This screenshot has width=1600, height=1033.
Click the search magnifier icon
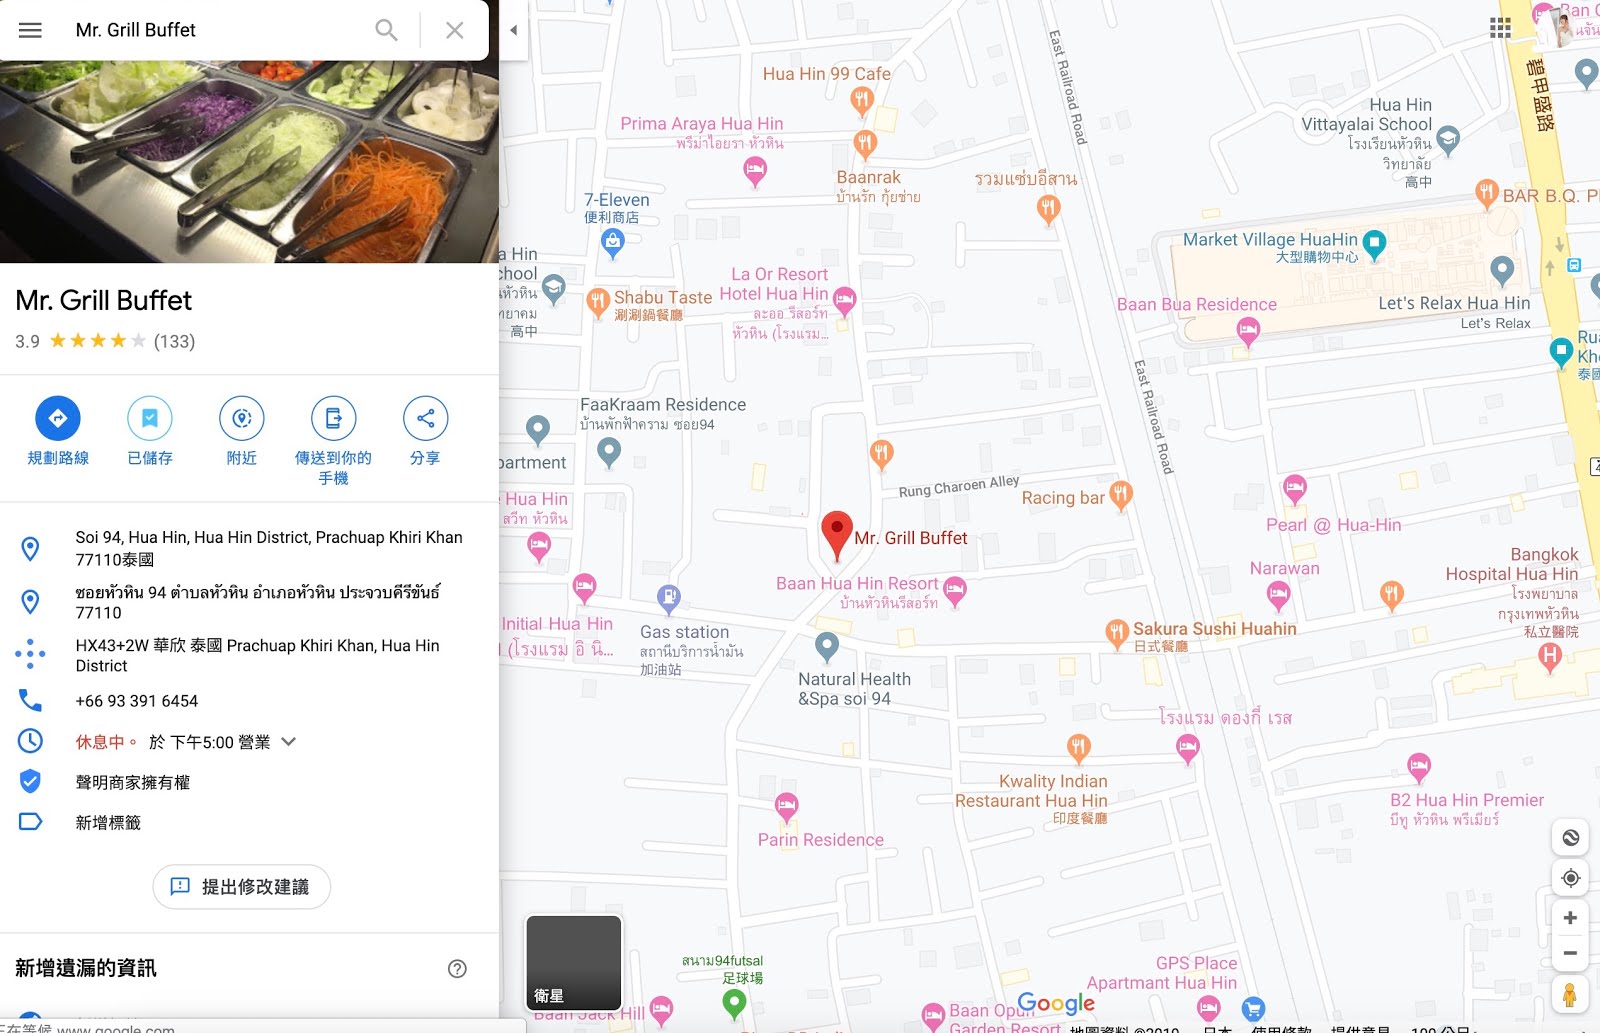386,30
